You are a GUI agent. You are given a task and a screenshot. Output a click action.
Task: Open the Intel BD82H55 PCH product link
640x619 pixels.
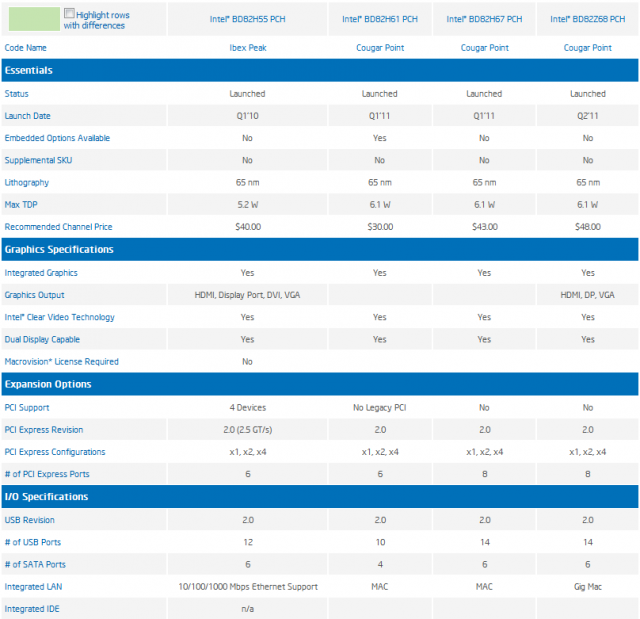click(247, 19)
